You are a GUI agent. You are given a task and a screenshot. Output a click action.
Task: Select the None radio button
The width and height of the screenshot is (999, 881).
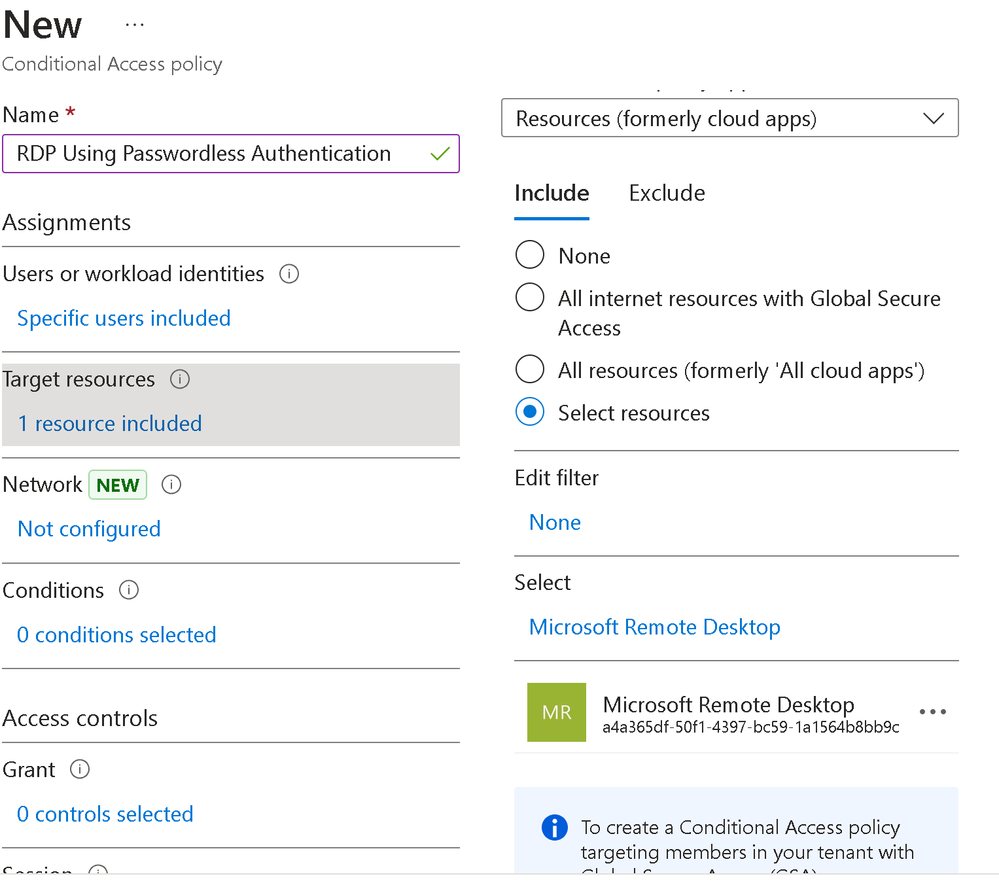click(529, 254)
